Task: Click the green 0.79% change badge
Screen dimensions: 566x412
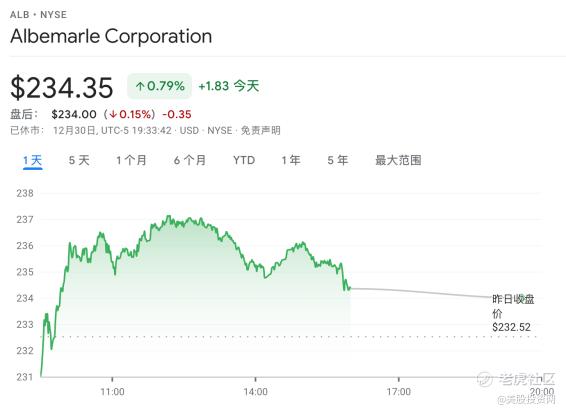Action: click(159, 86)
